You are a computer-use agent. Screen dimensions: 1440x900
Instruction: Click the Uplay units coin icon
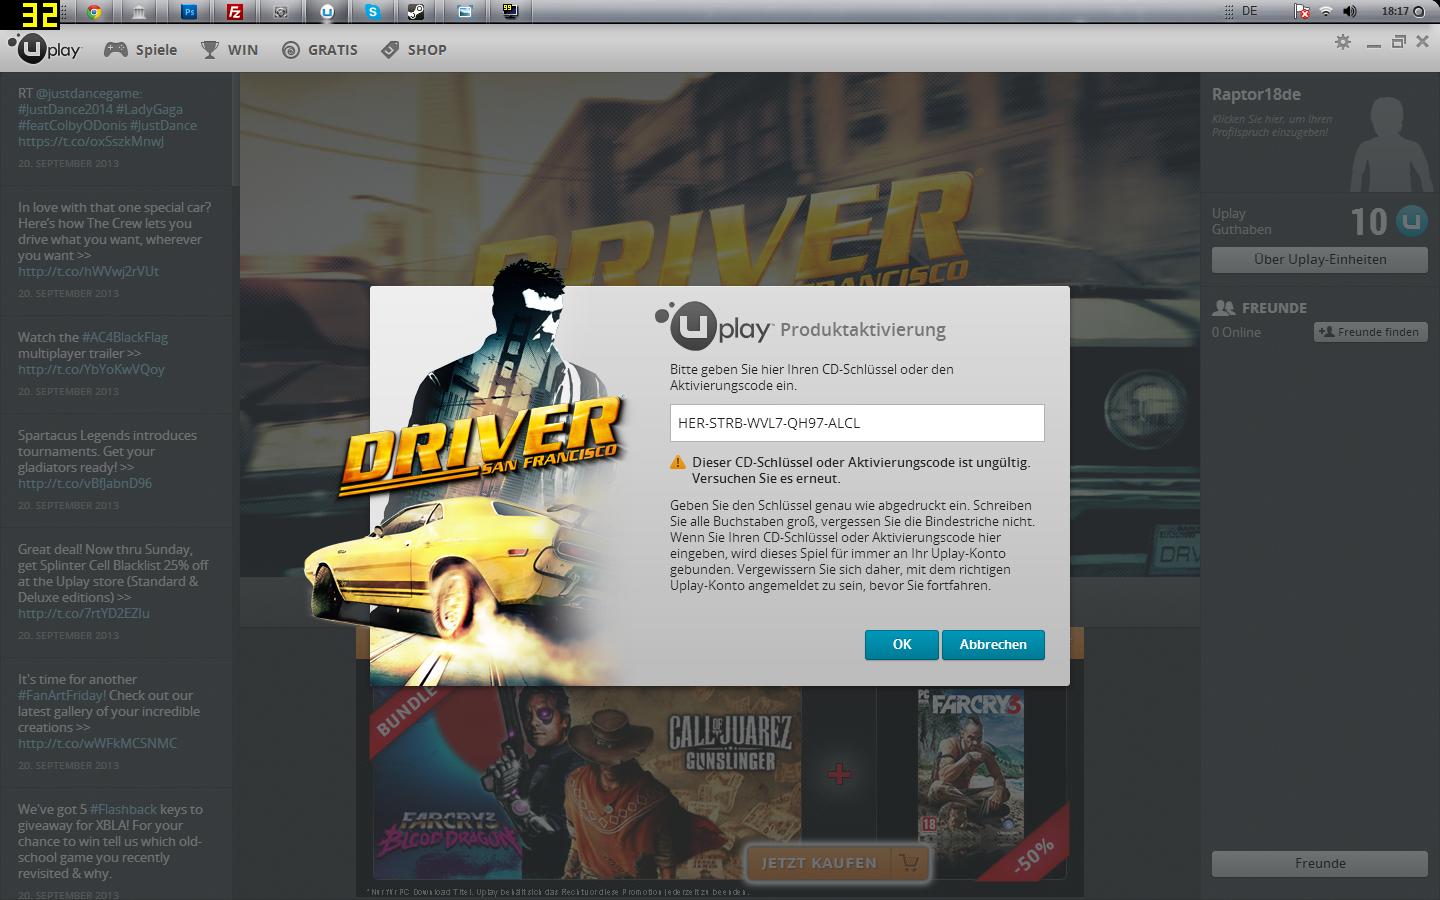point(1411,221)
